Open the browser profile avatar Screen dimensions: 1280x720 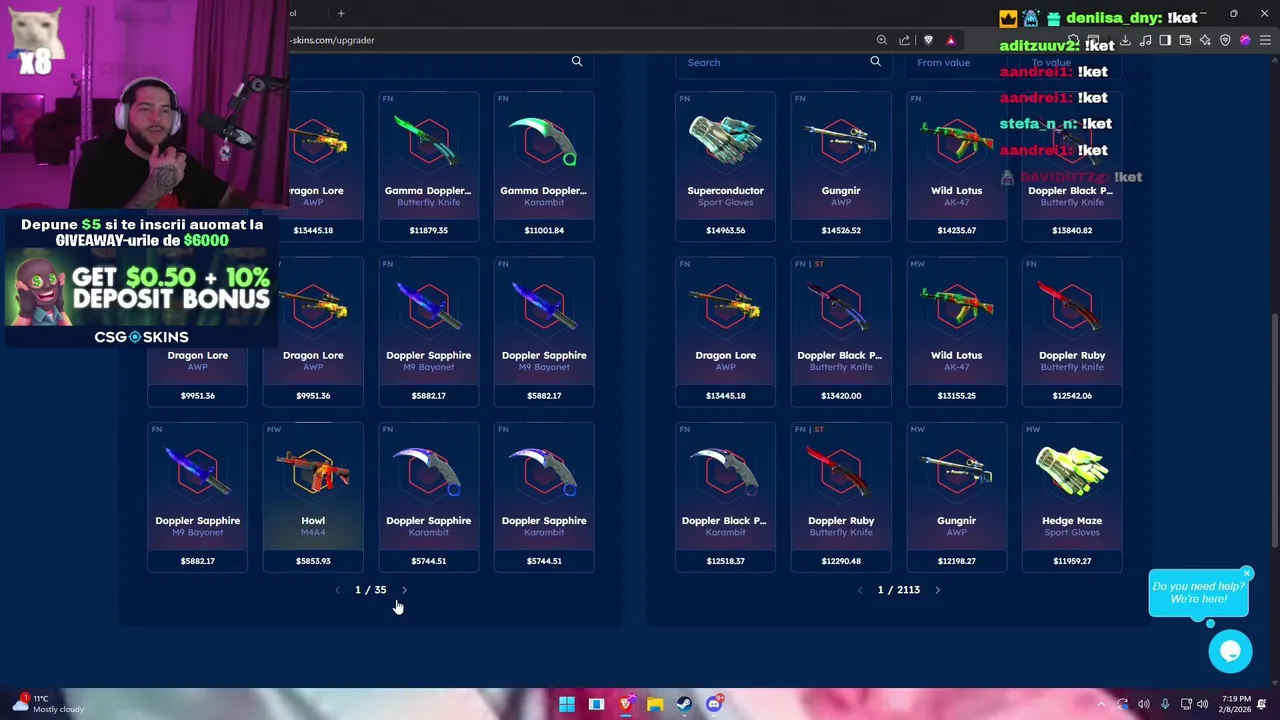(1245, 40)
